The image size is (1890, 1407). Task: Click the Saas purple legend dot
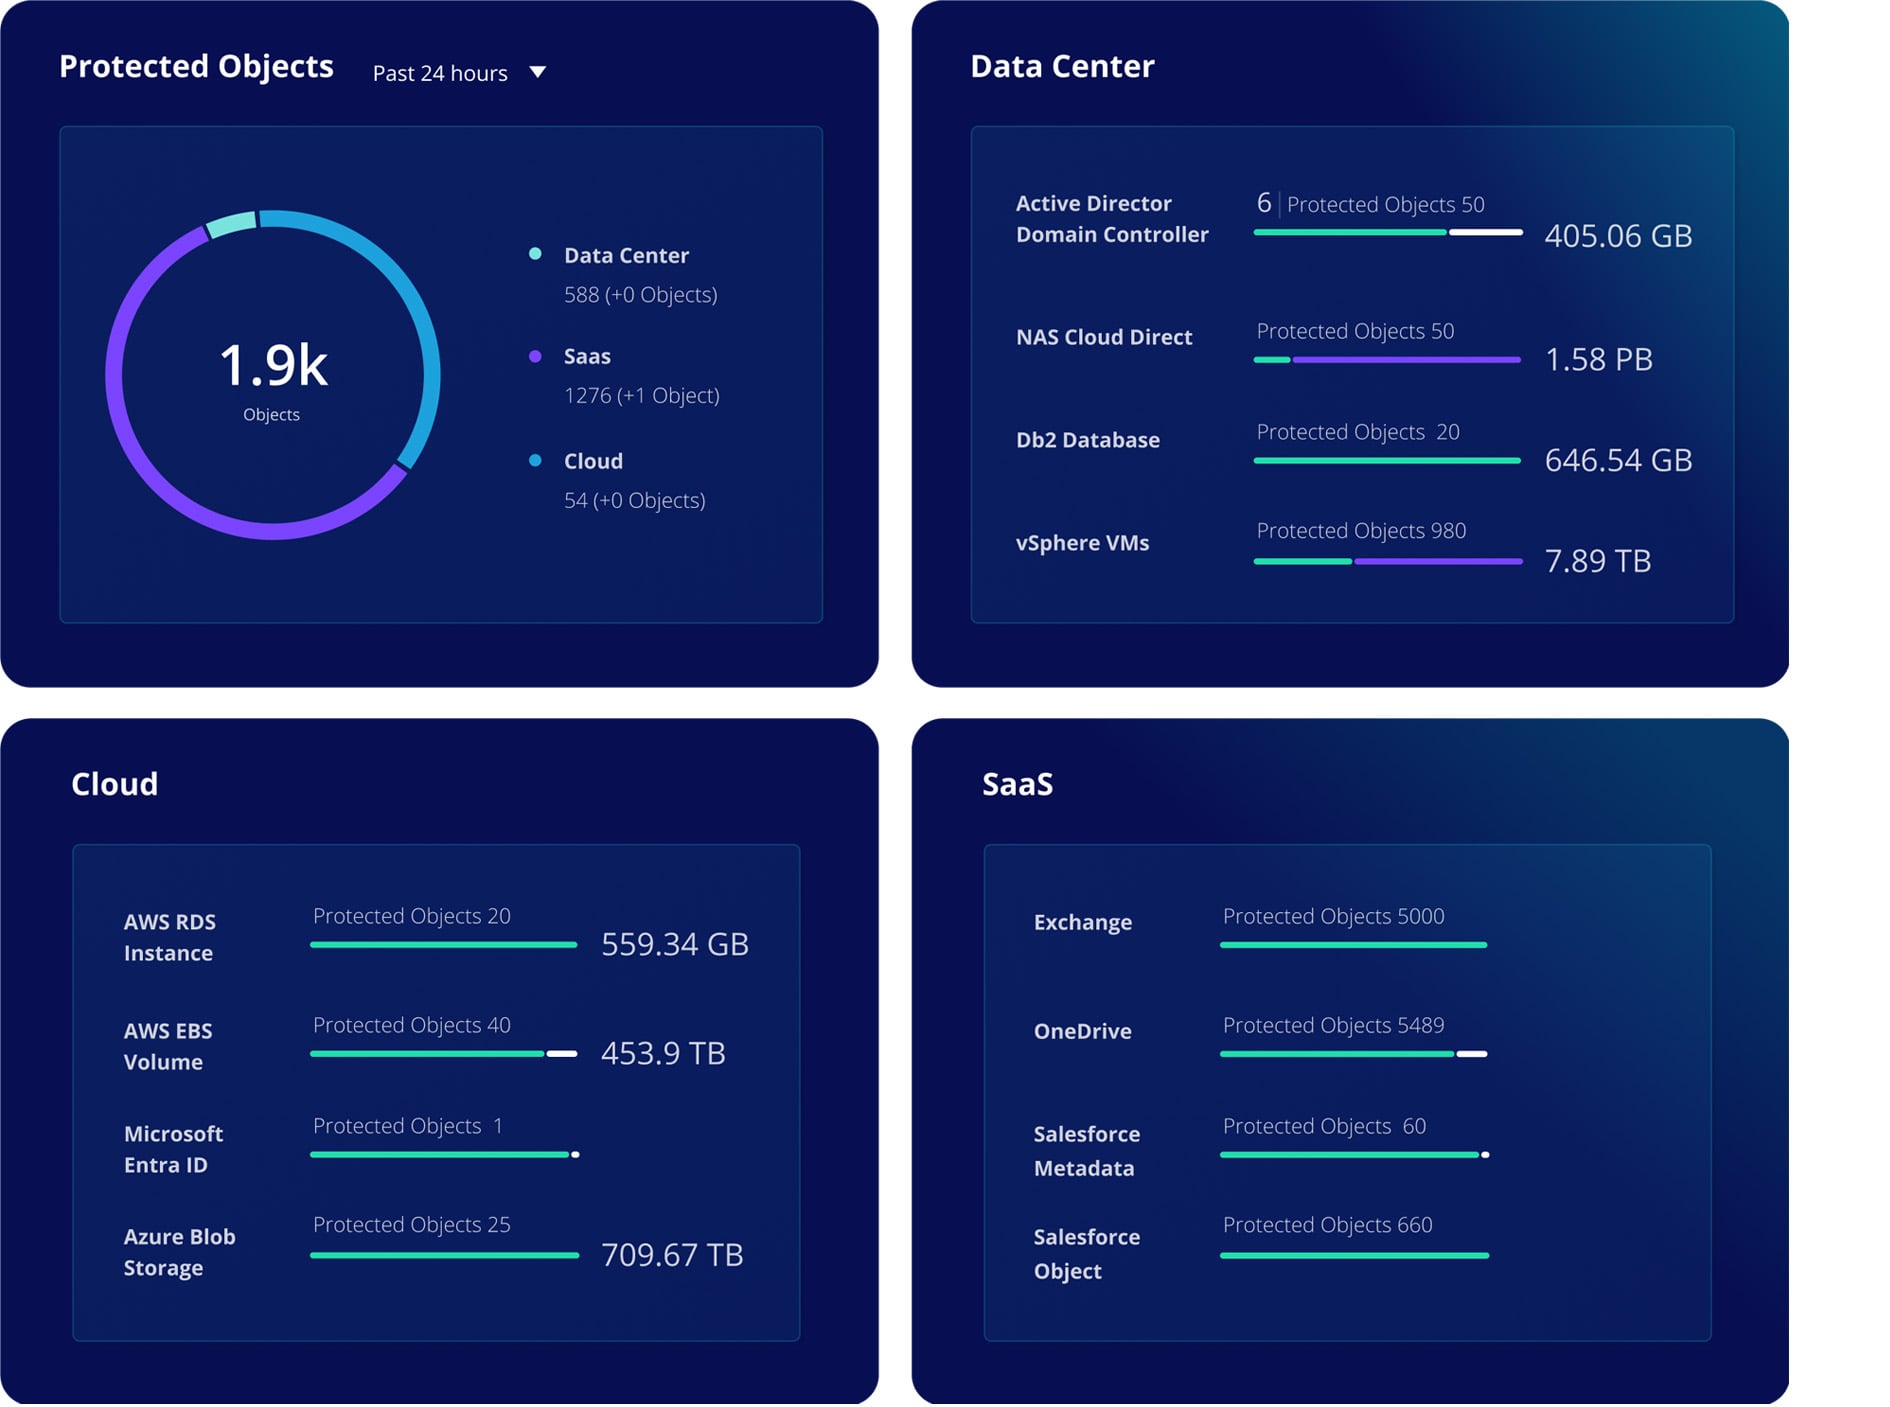tap(535, 356)
